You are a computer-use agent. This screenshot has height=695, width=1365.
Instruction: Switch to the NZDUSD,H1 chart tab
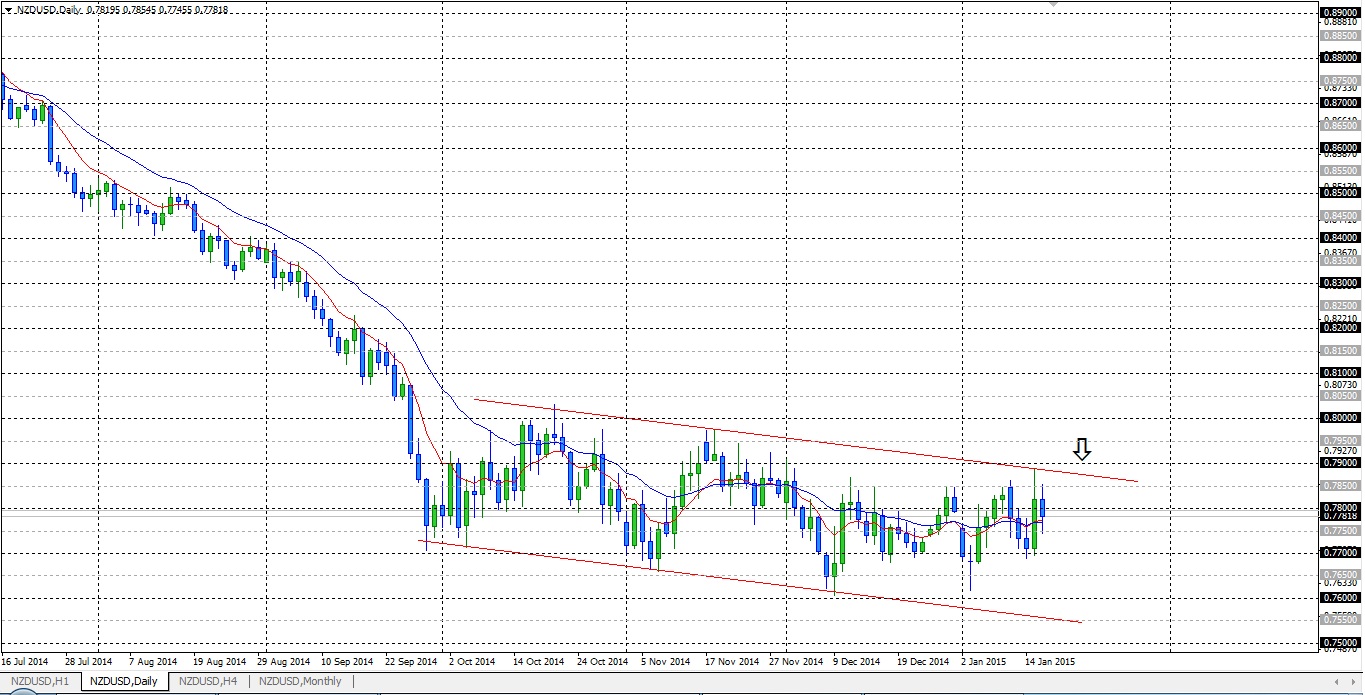[x=39, y=681]
